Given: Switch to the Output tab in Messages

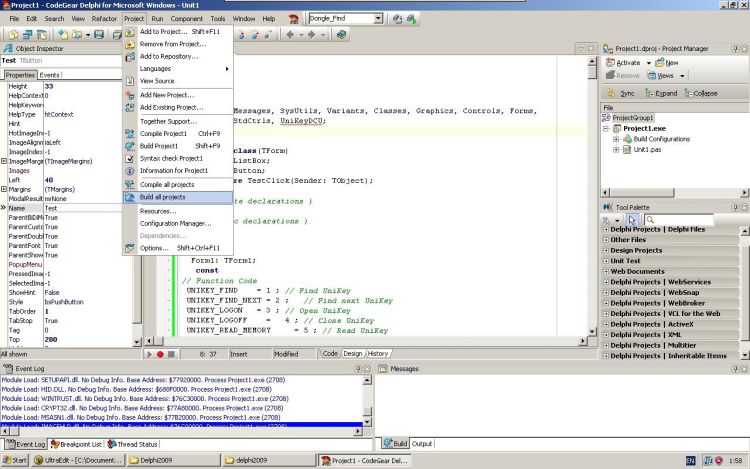Looking at the screenshot, I should tap(422, 444).
